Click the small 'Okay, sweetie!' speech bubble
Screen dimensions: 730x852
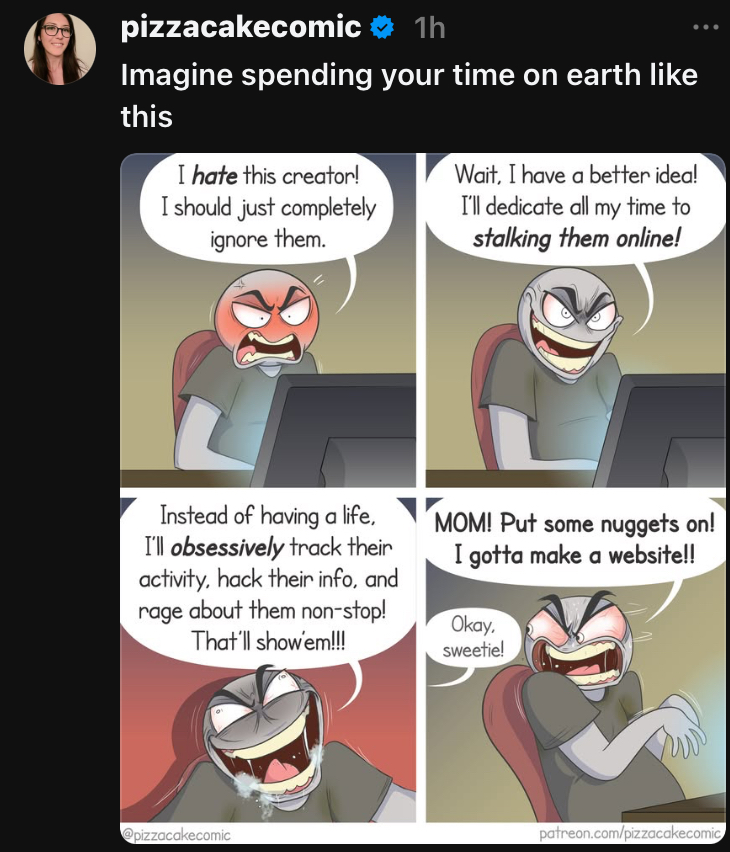point(473,637)
